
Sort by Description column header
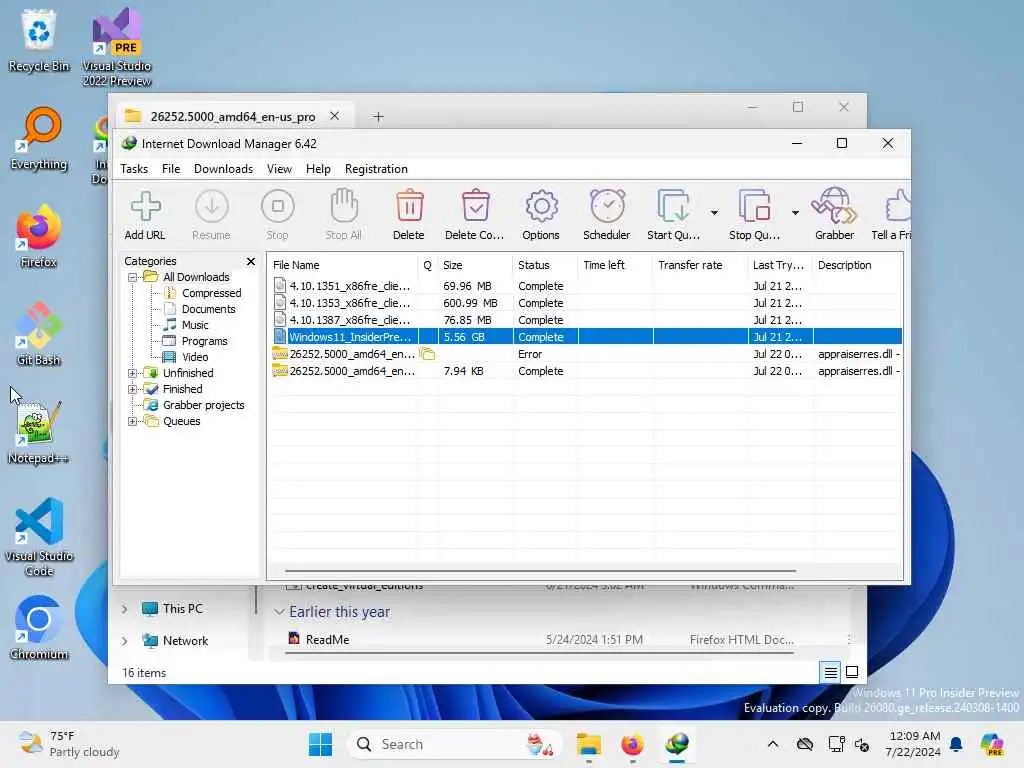(x=857, y=265)
